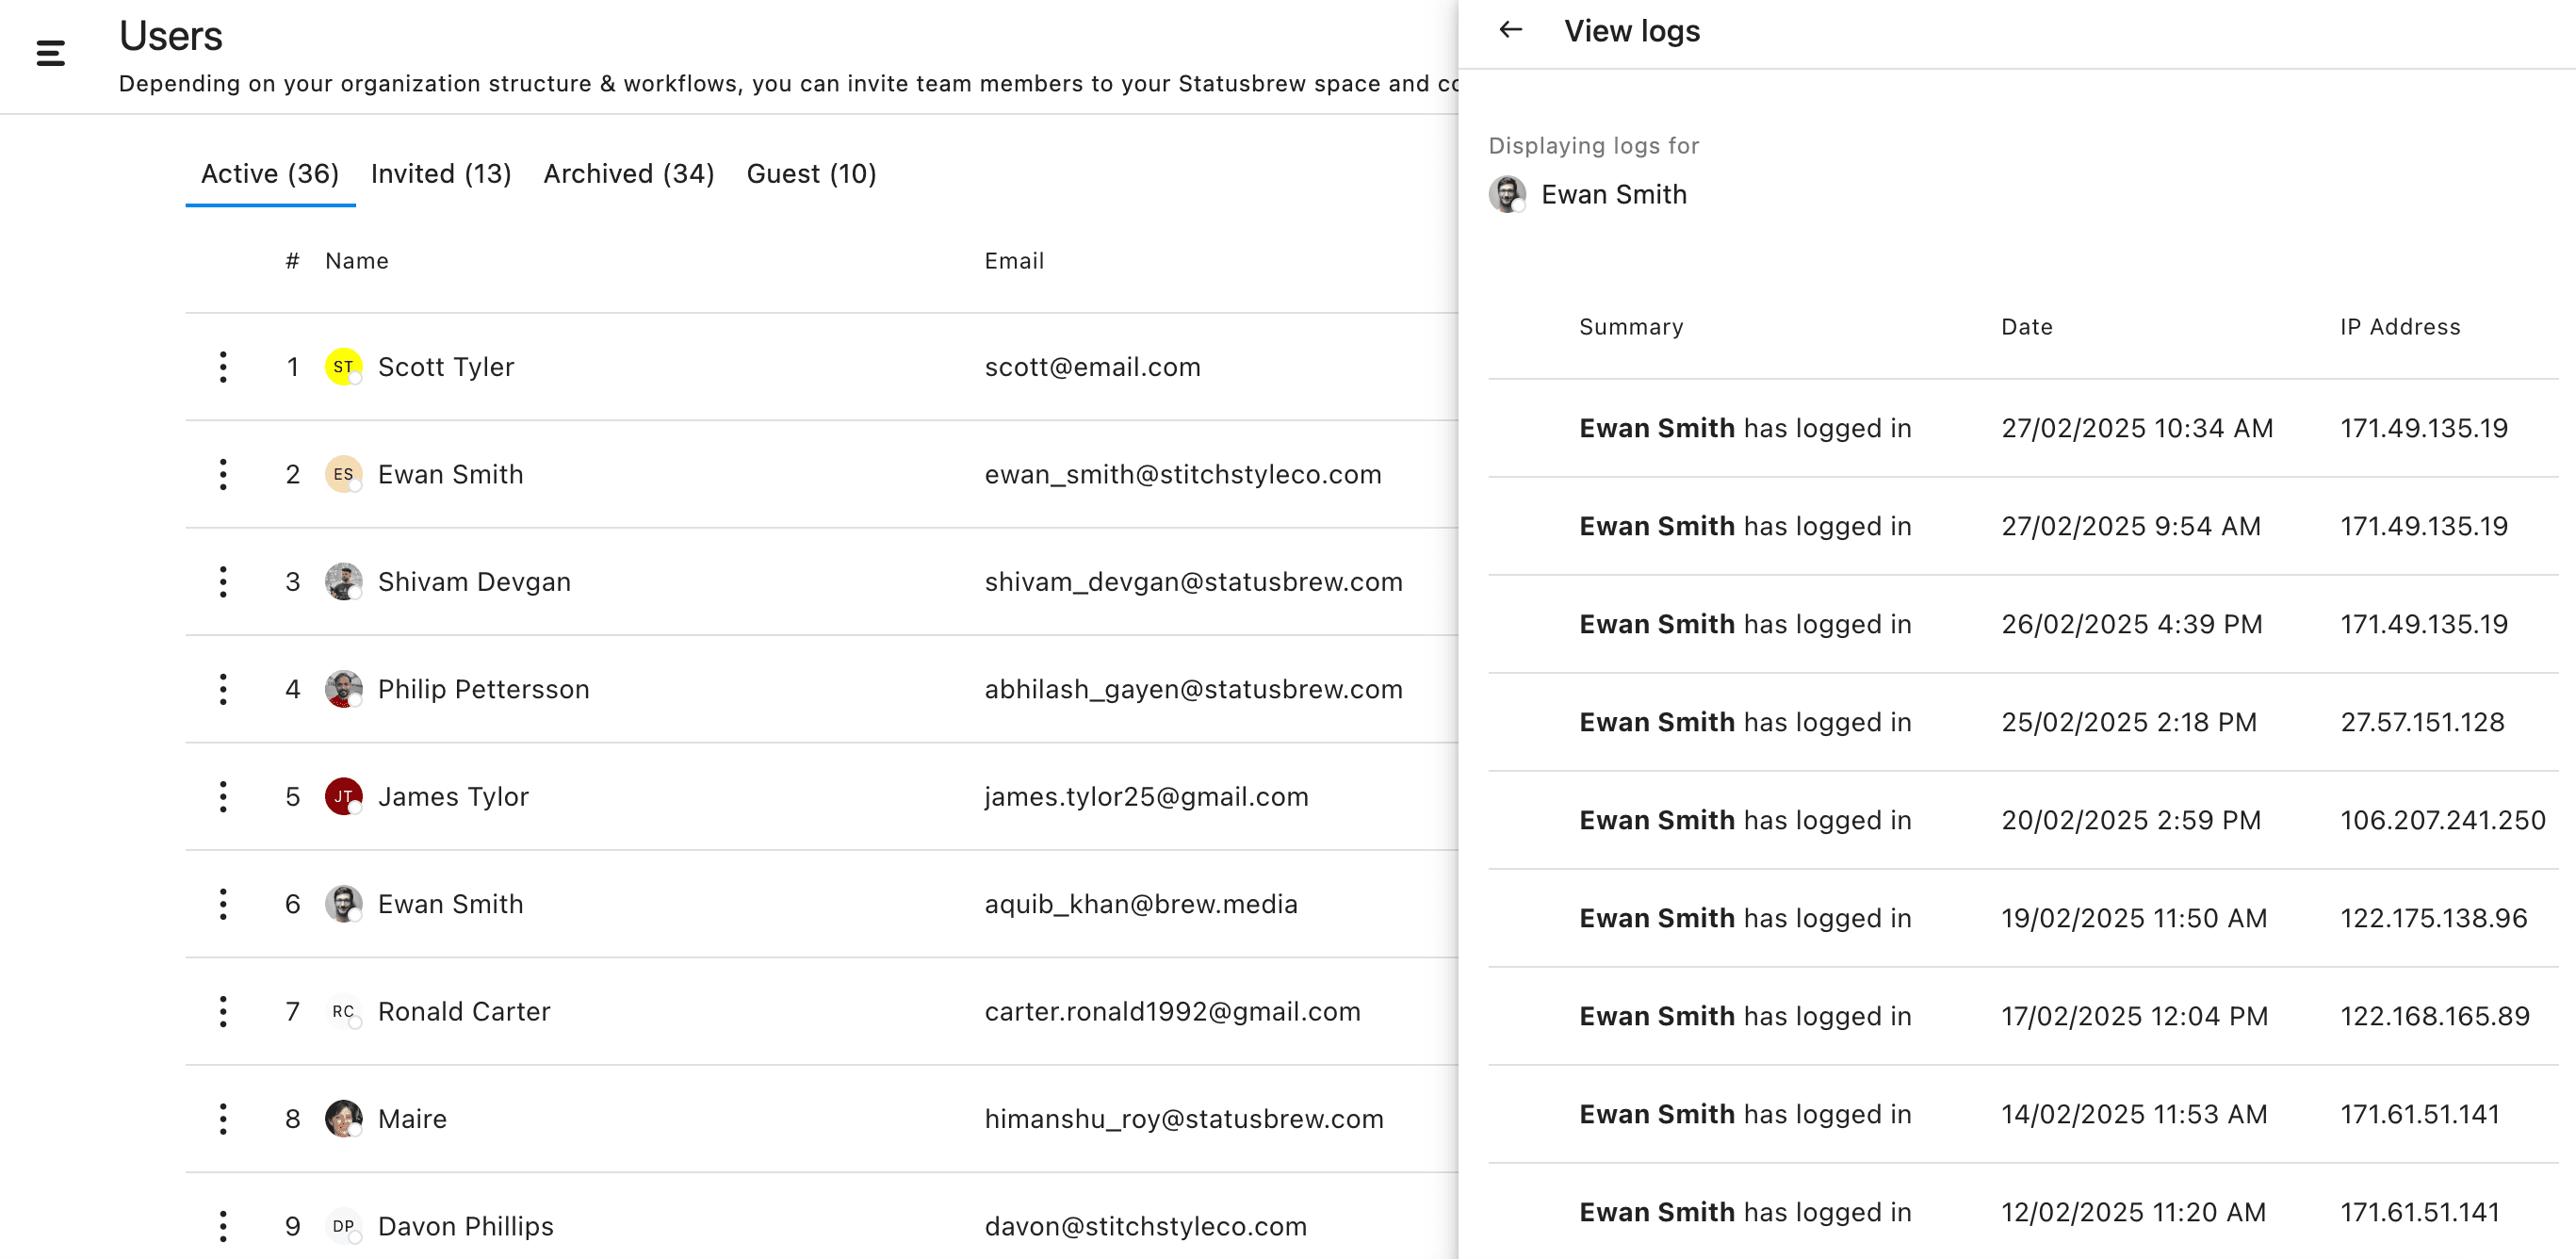Switch to the Archived (34) tab

tap(628, 174)
